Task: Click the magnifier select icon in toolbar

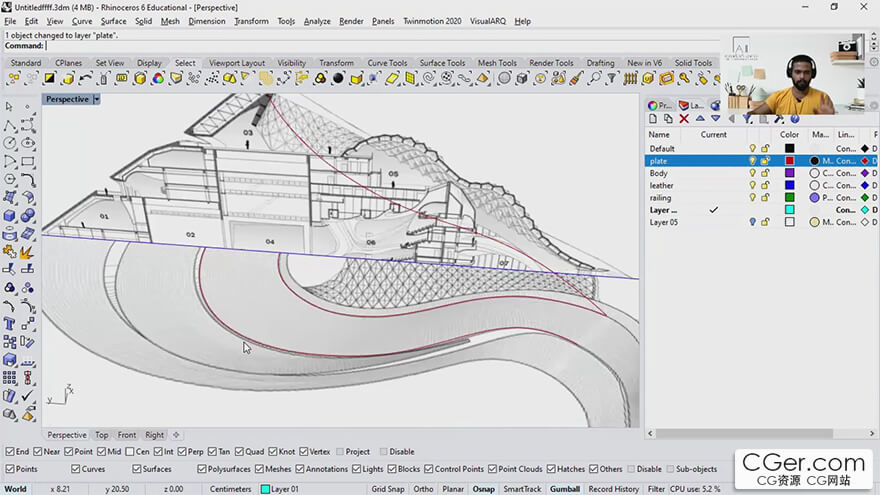Action: (594, 79)
